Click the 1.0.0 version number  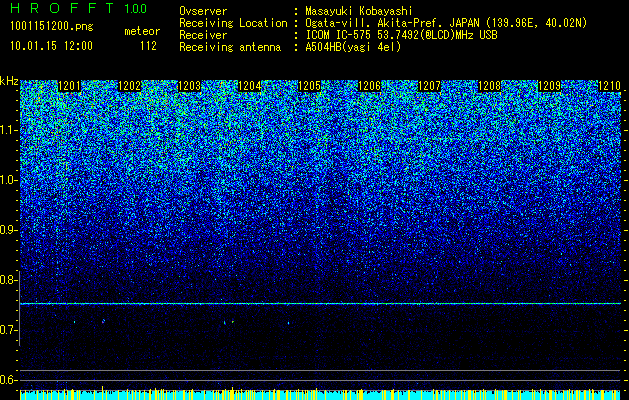[135, 9]
